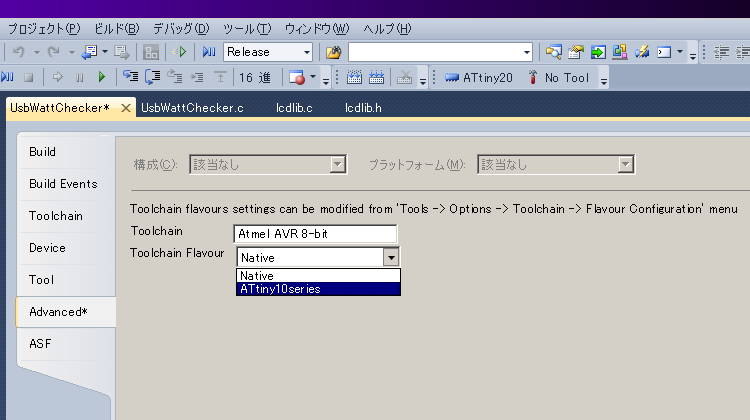
Task: Open the Undo history dropdown arrow
Action: pyautogui.click(x=36, y=52)
